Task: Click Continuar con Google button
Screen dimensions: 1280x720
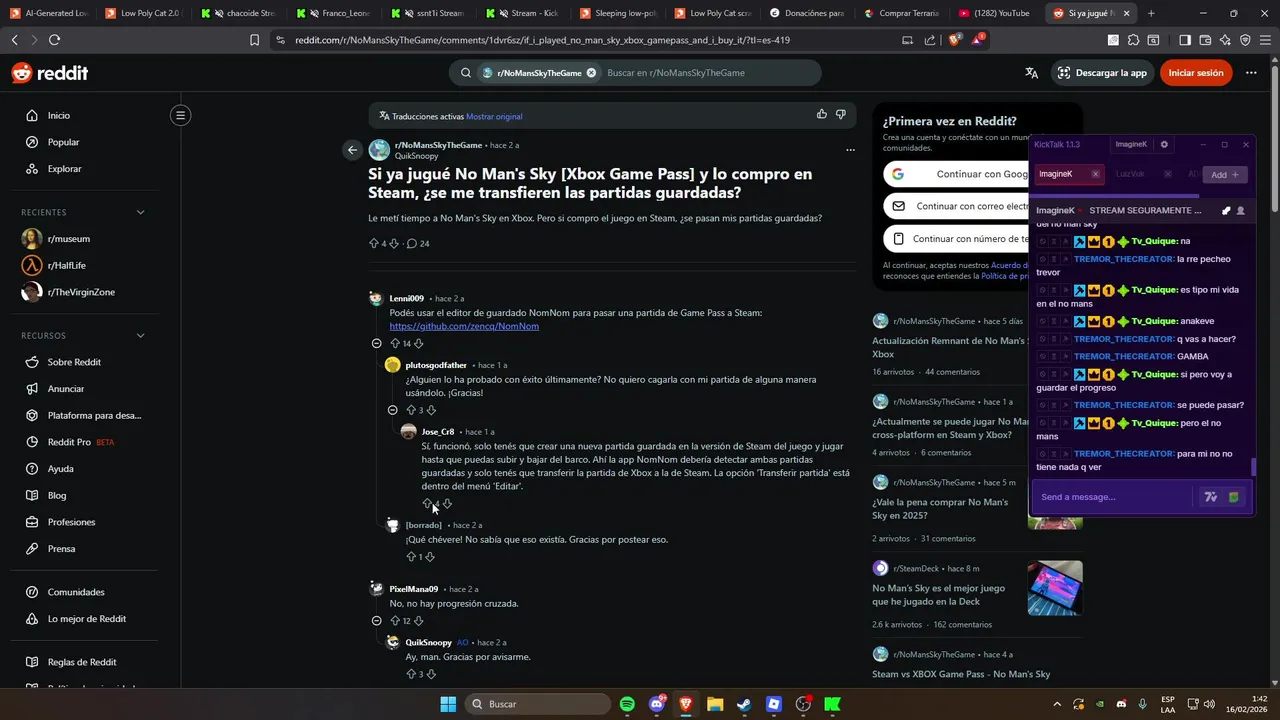Action: click(956, 174)
